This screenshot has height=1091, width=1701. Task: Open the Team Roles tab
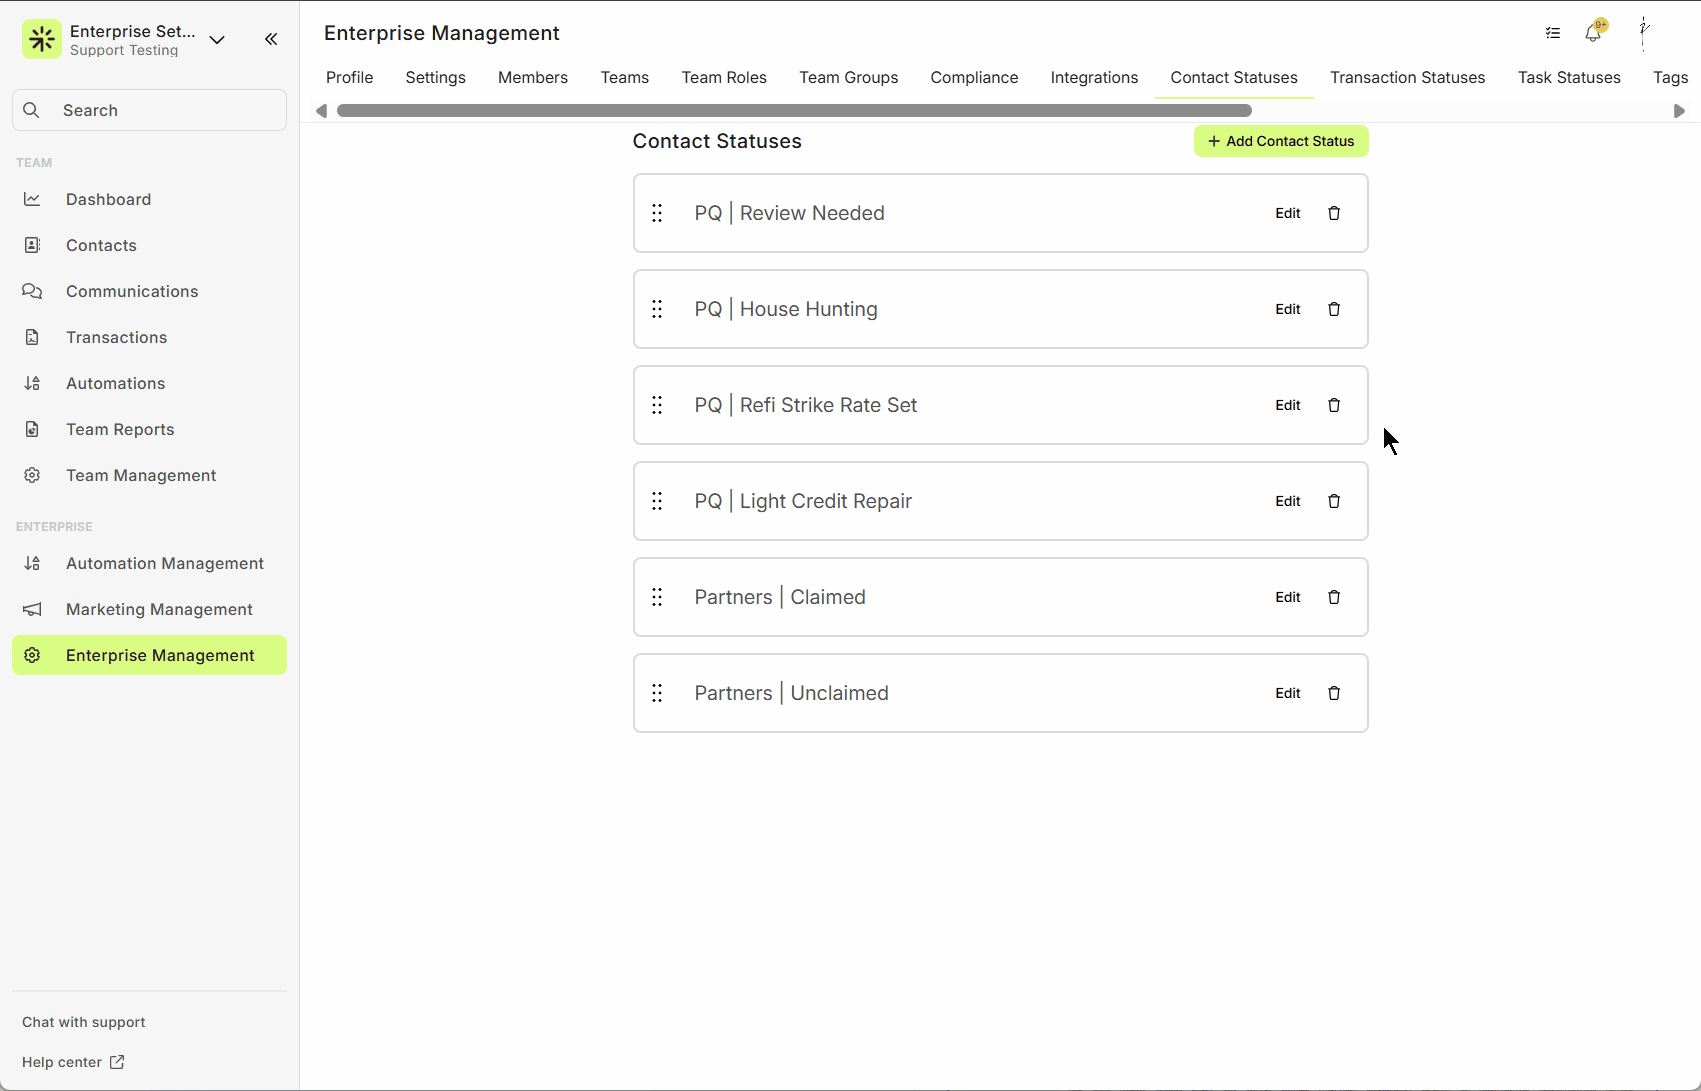tap(724, 78)
